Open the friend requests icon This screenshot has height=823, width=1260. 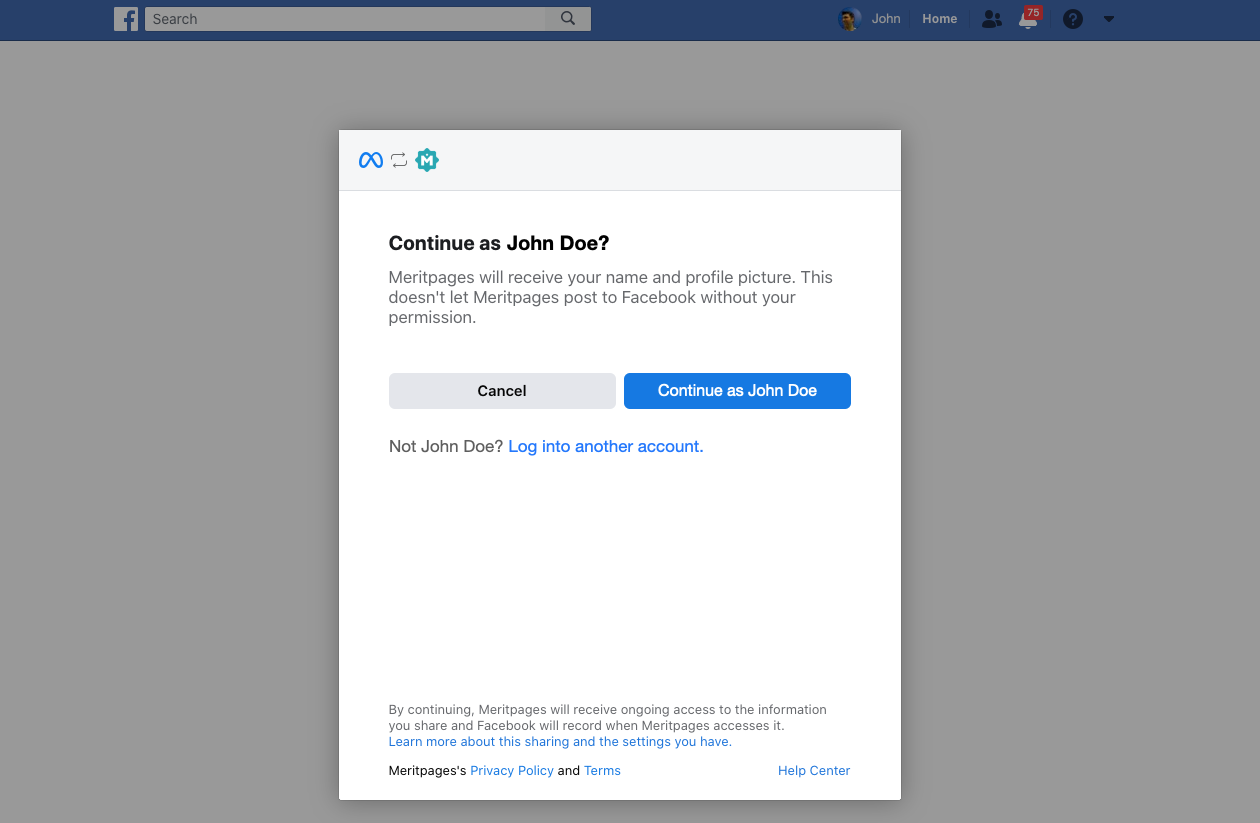(x=991, y=19)
